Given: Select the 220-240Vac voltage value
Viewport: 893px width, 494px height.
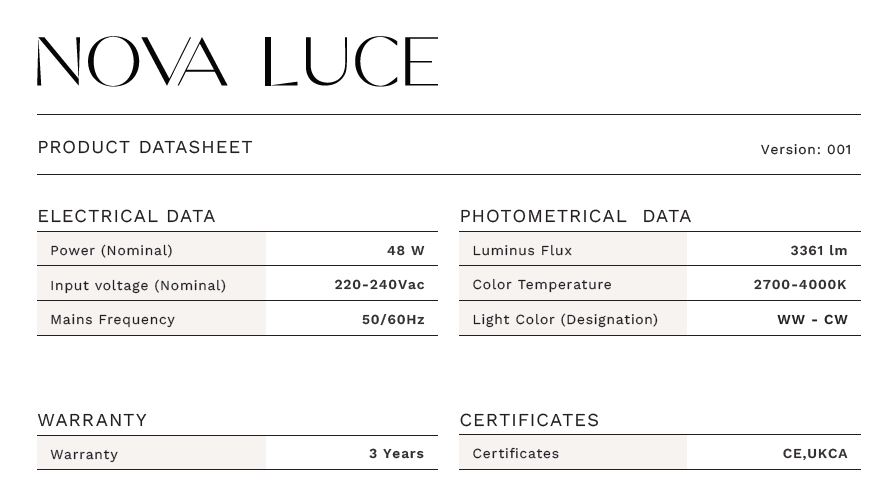Looking at the screenshot, I should point(379,284).
